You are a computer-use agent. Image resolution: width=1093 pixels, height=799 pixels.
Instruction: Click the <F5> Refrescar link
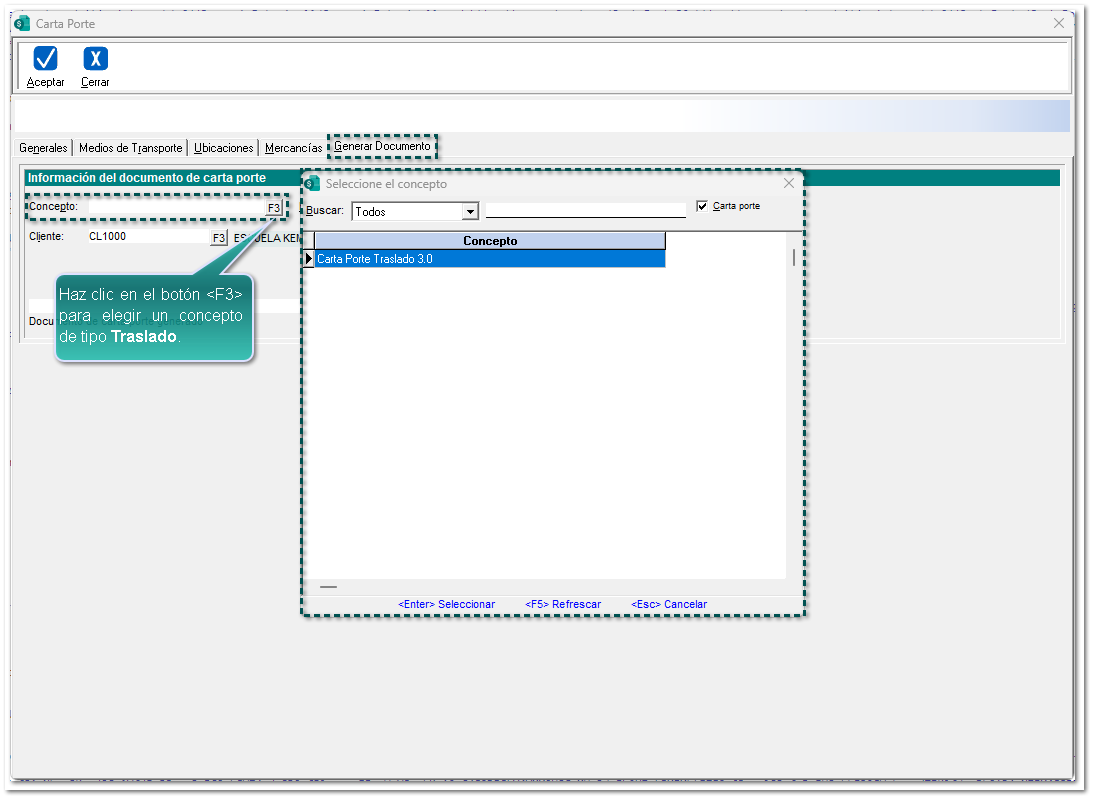coord(563,604)
